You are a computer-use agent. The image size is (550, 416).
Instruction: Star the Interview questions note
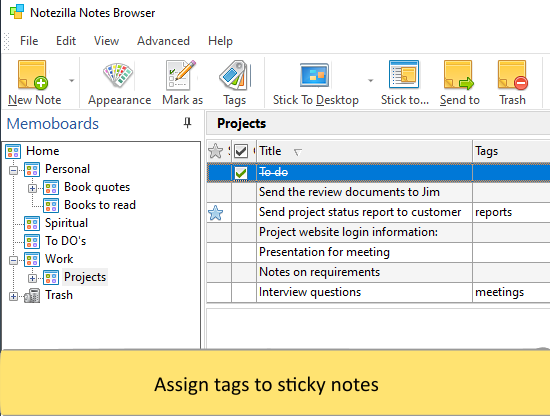tap(219, 292)
